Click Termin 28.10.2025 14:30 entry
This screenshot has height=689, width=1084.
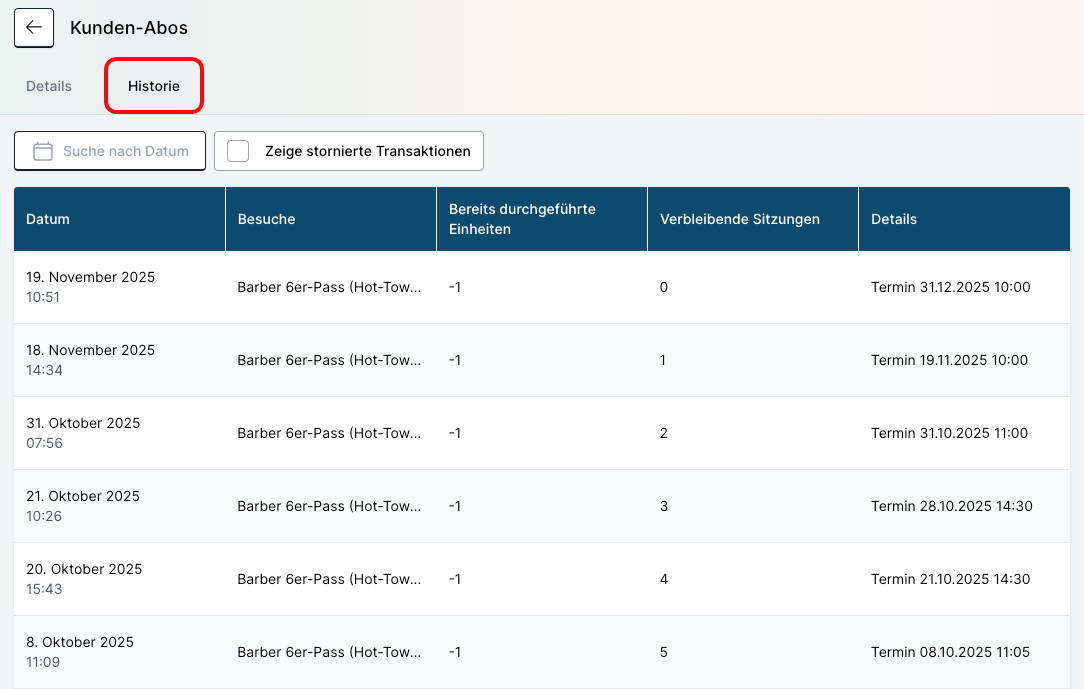pyautogui.click(x=951, y=506)
